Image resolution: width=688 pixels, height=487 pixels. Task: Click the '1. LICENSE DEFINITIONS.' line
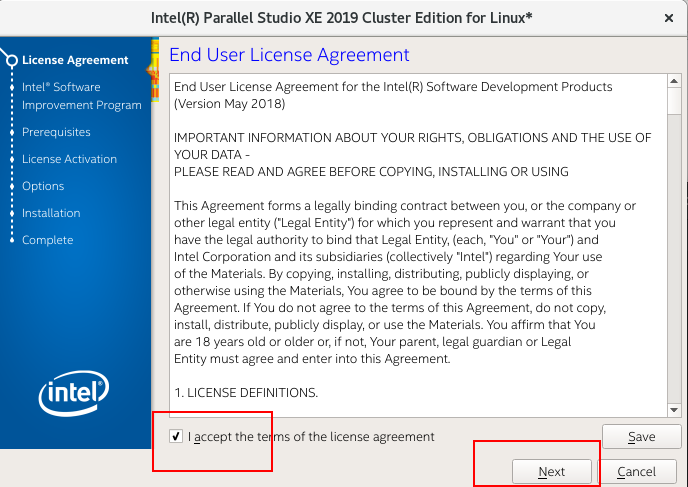click(246, 392)
